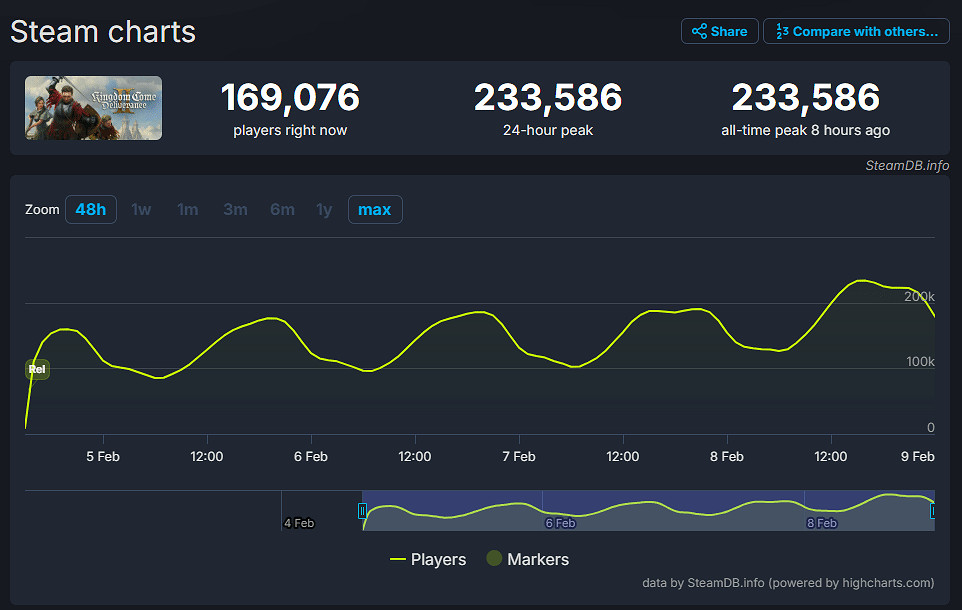Click the left navigator range handle
The width and height of the screenshot is (962, 610).
click(363, 511)
